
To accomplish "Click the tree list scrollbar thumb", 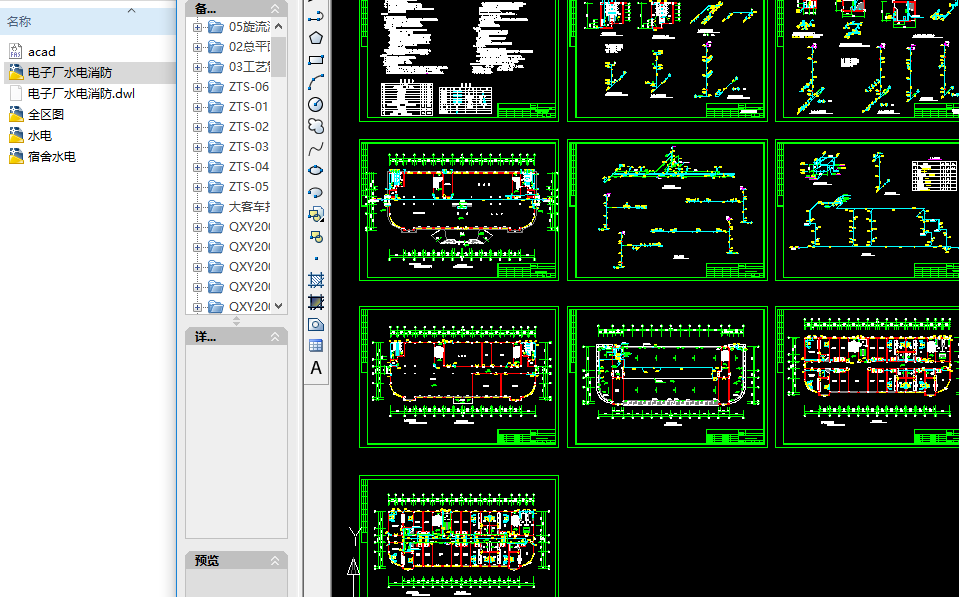I will pos(279,57).
